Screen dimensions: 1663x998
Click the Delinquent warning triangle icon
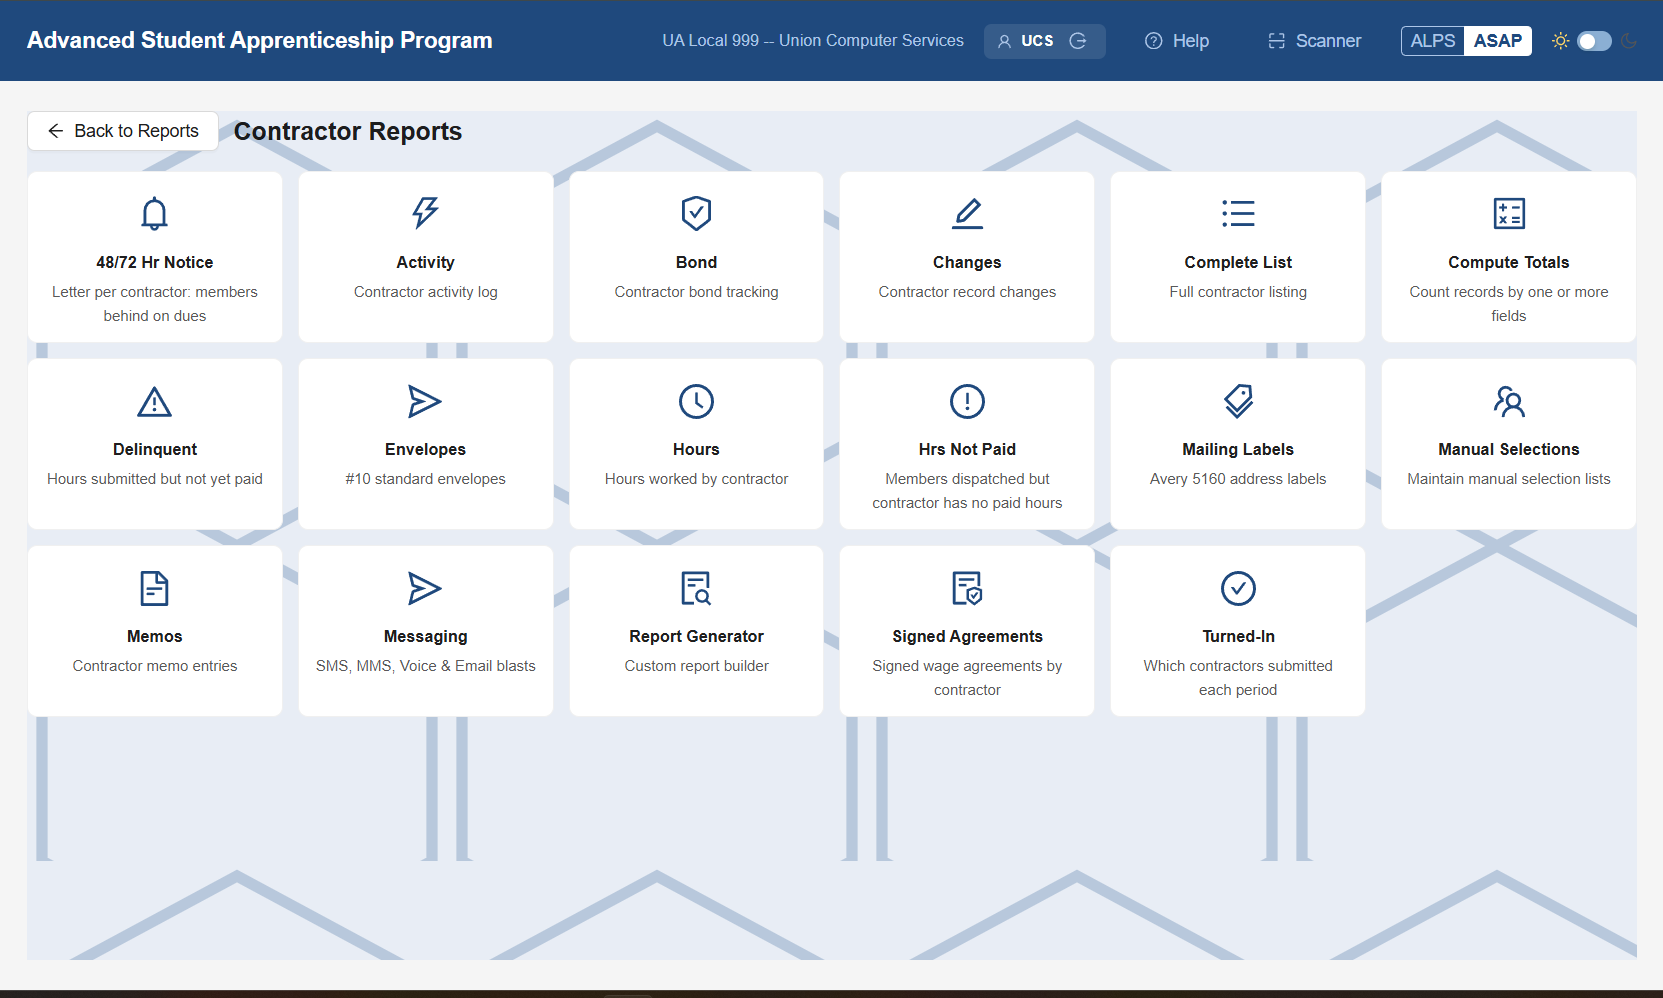point(154,401)
